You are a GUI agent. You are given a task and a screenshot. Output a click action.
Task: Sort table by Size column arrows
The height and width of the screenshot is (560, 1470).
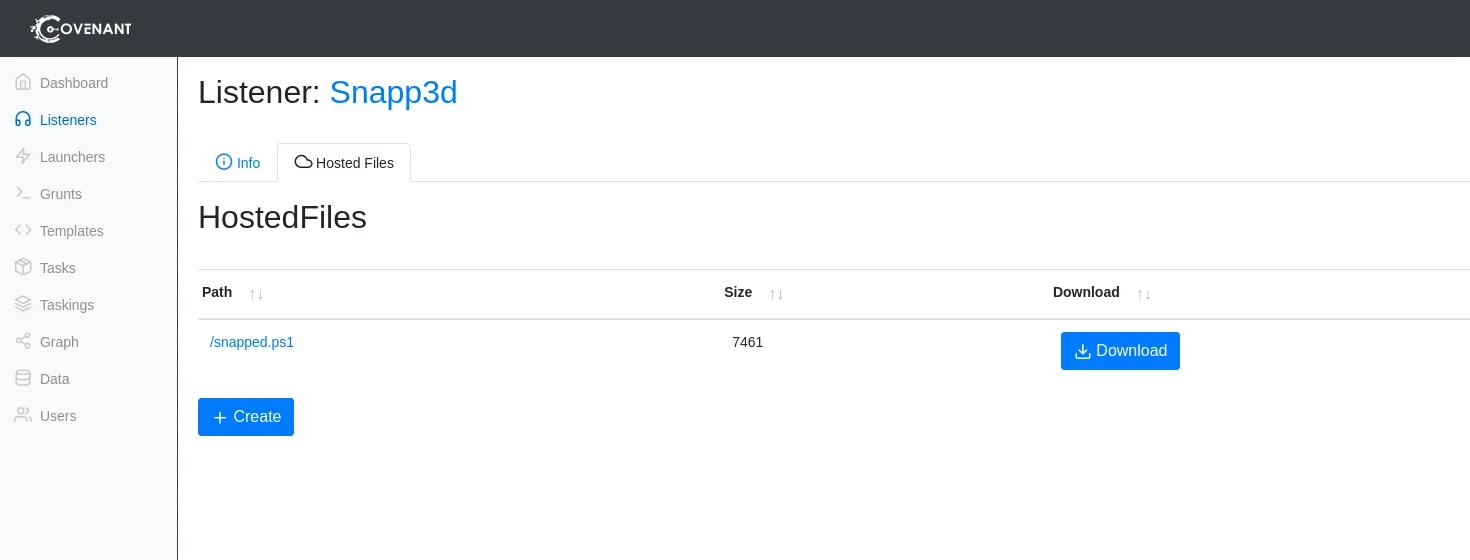[x=776, y=294]
